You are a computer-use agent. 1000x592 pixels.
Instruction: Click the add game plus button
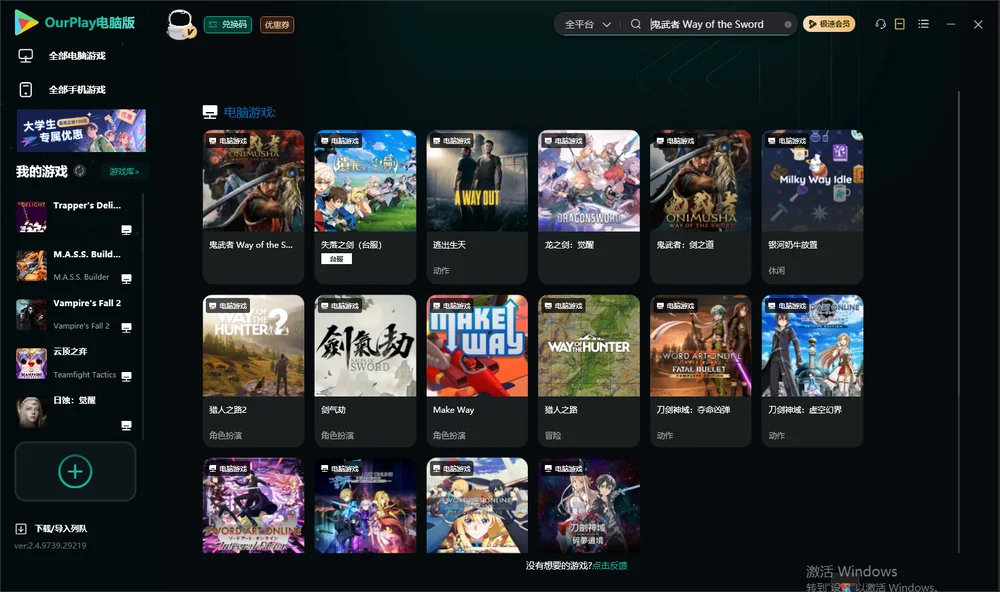tap(75, 471)
